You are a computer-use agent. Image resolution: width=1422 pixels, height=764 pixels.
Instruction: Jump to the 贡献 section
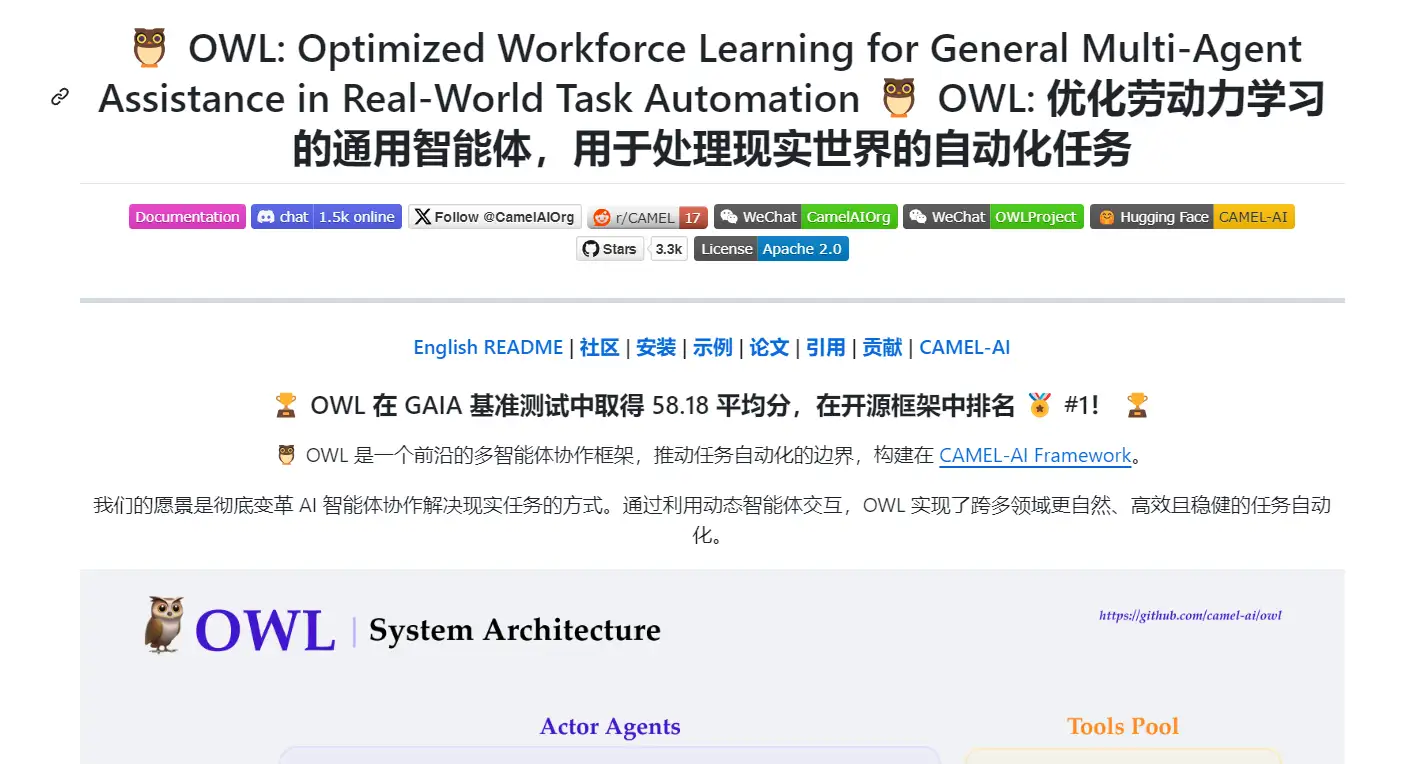tap(882, 347)
